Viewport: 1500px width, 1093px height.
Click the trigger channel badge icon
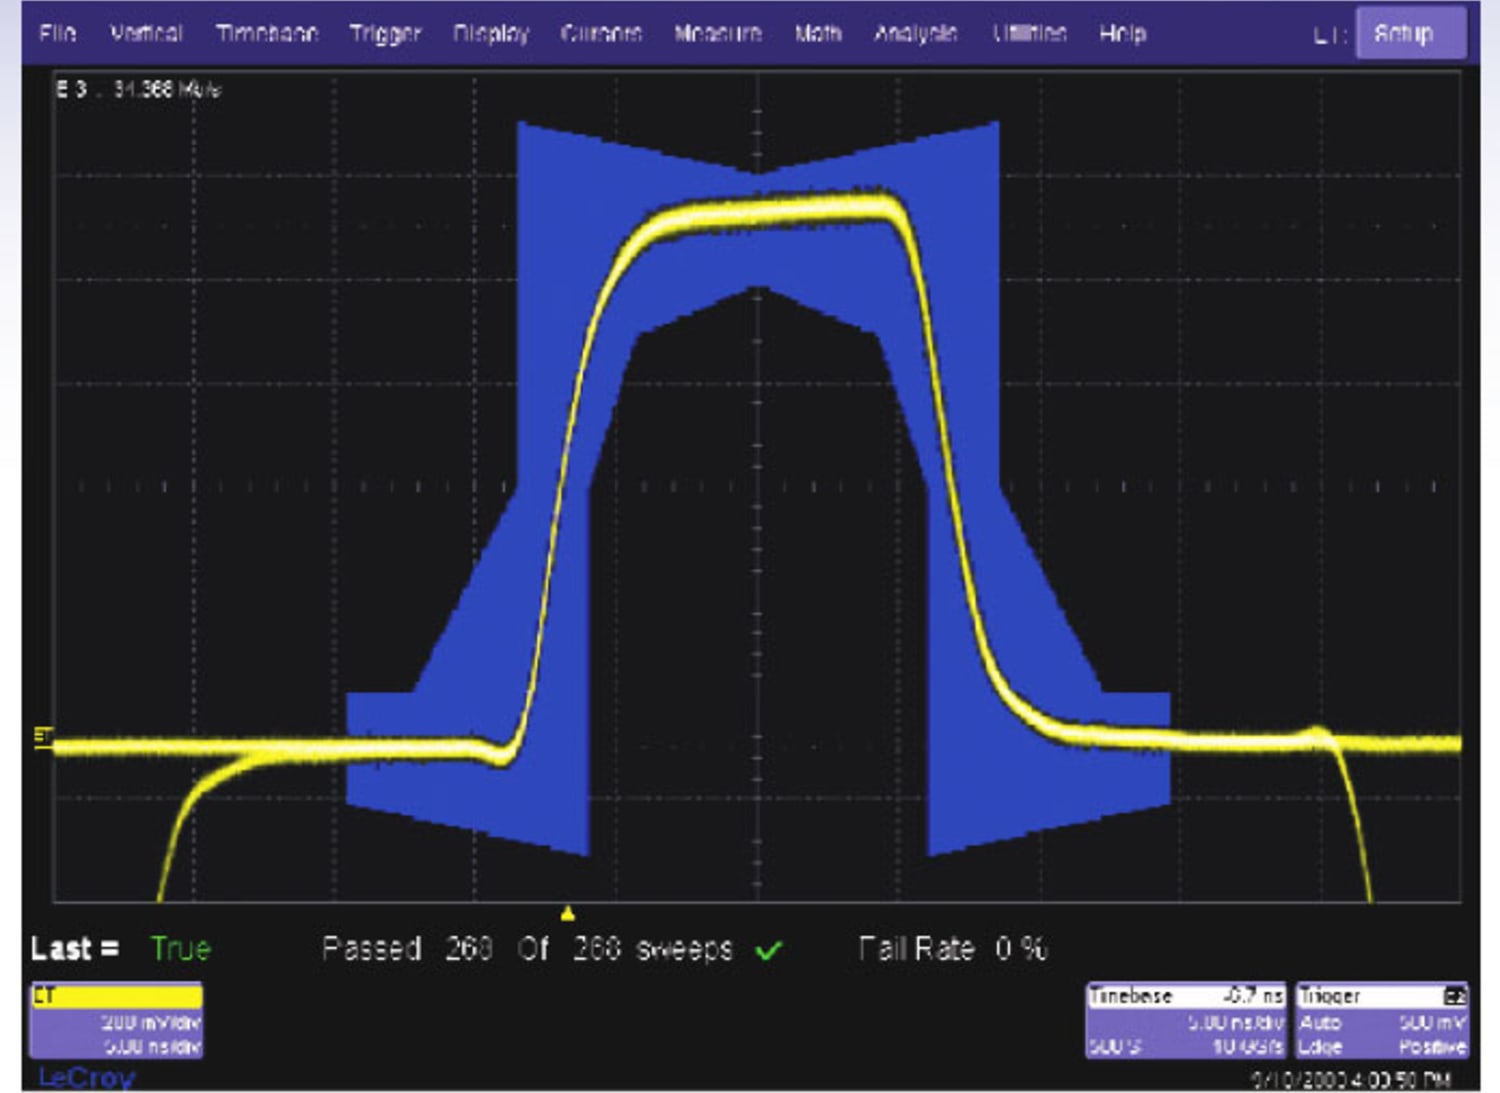[x=1455, y=996]
